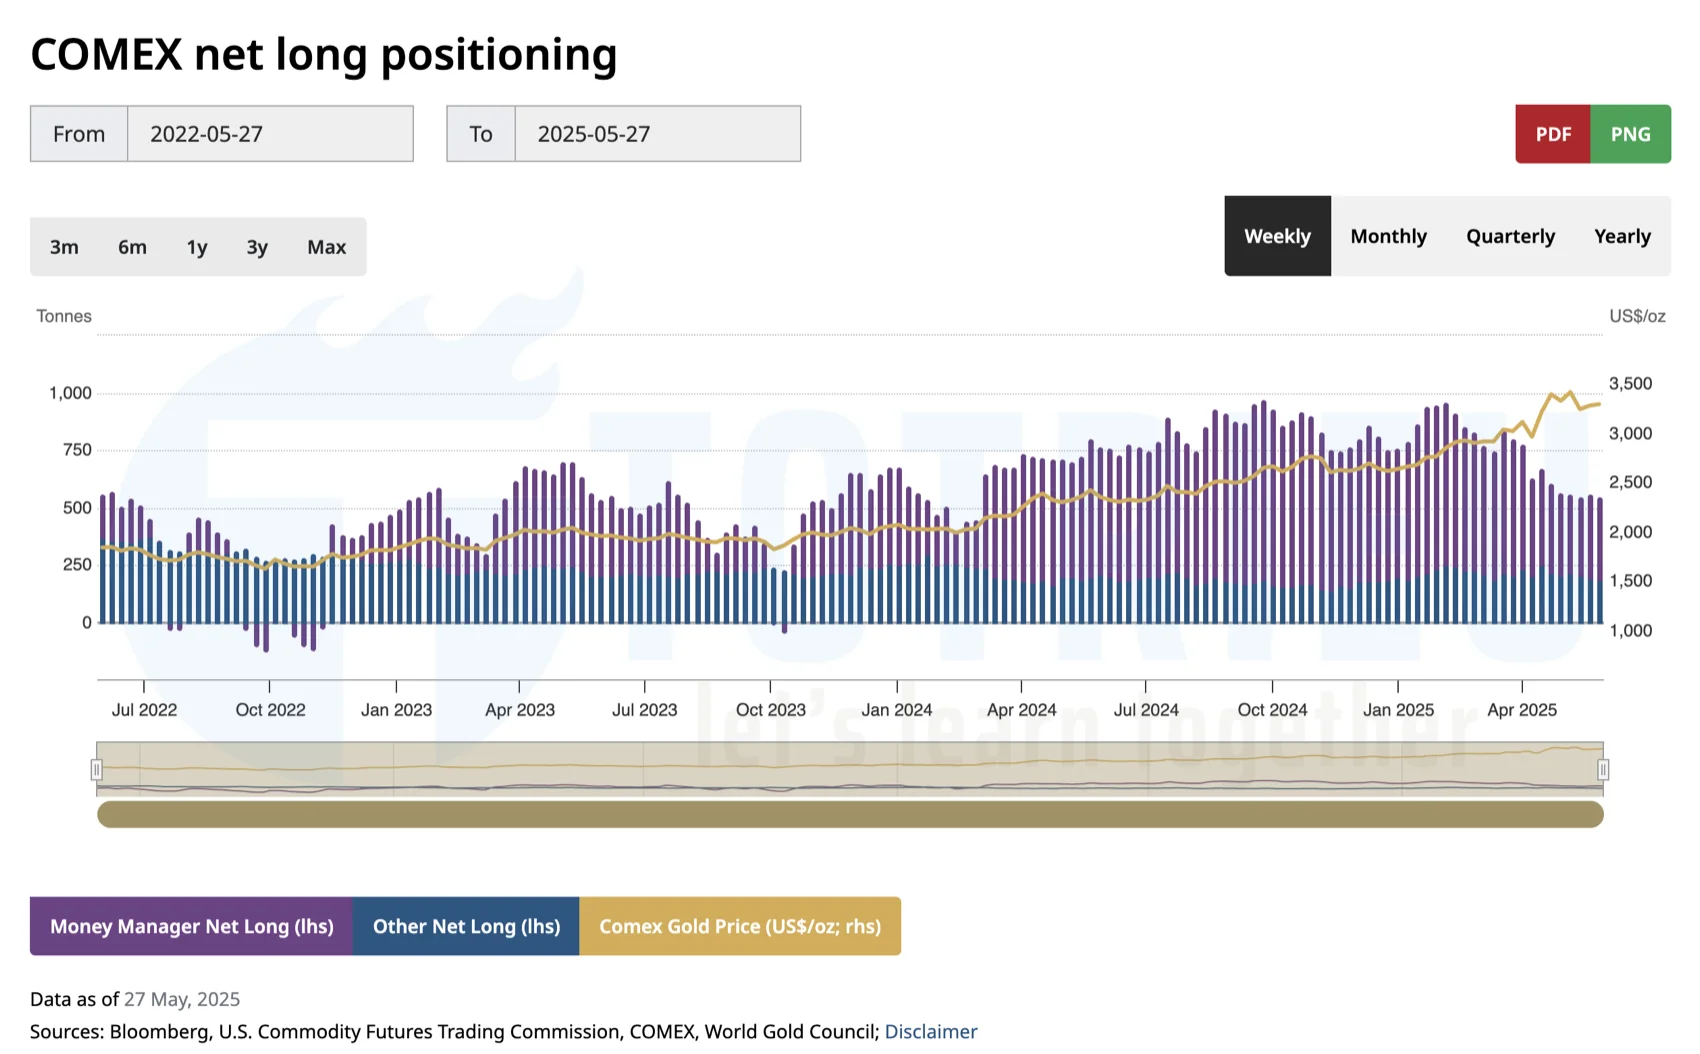Select the 6m time range
Image resolution: width=1700 pixels, height=1054 pixels.
coord(132,246)
